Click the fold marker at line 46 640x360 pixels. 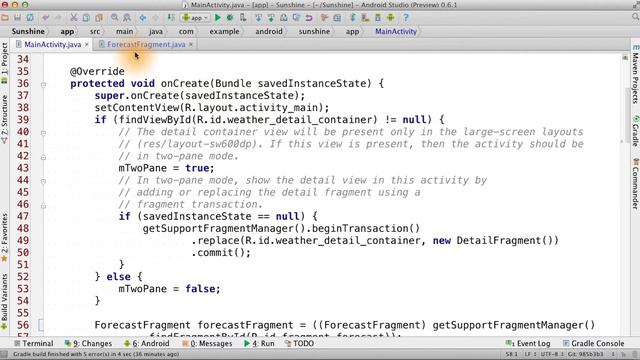click(x=43, y=206)
